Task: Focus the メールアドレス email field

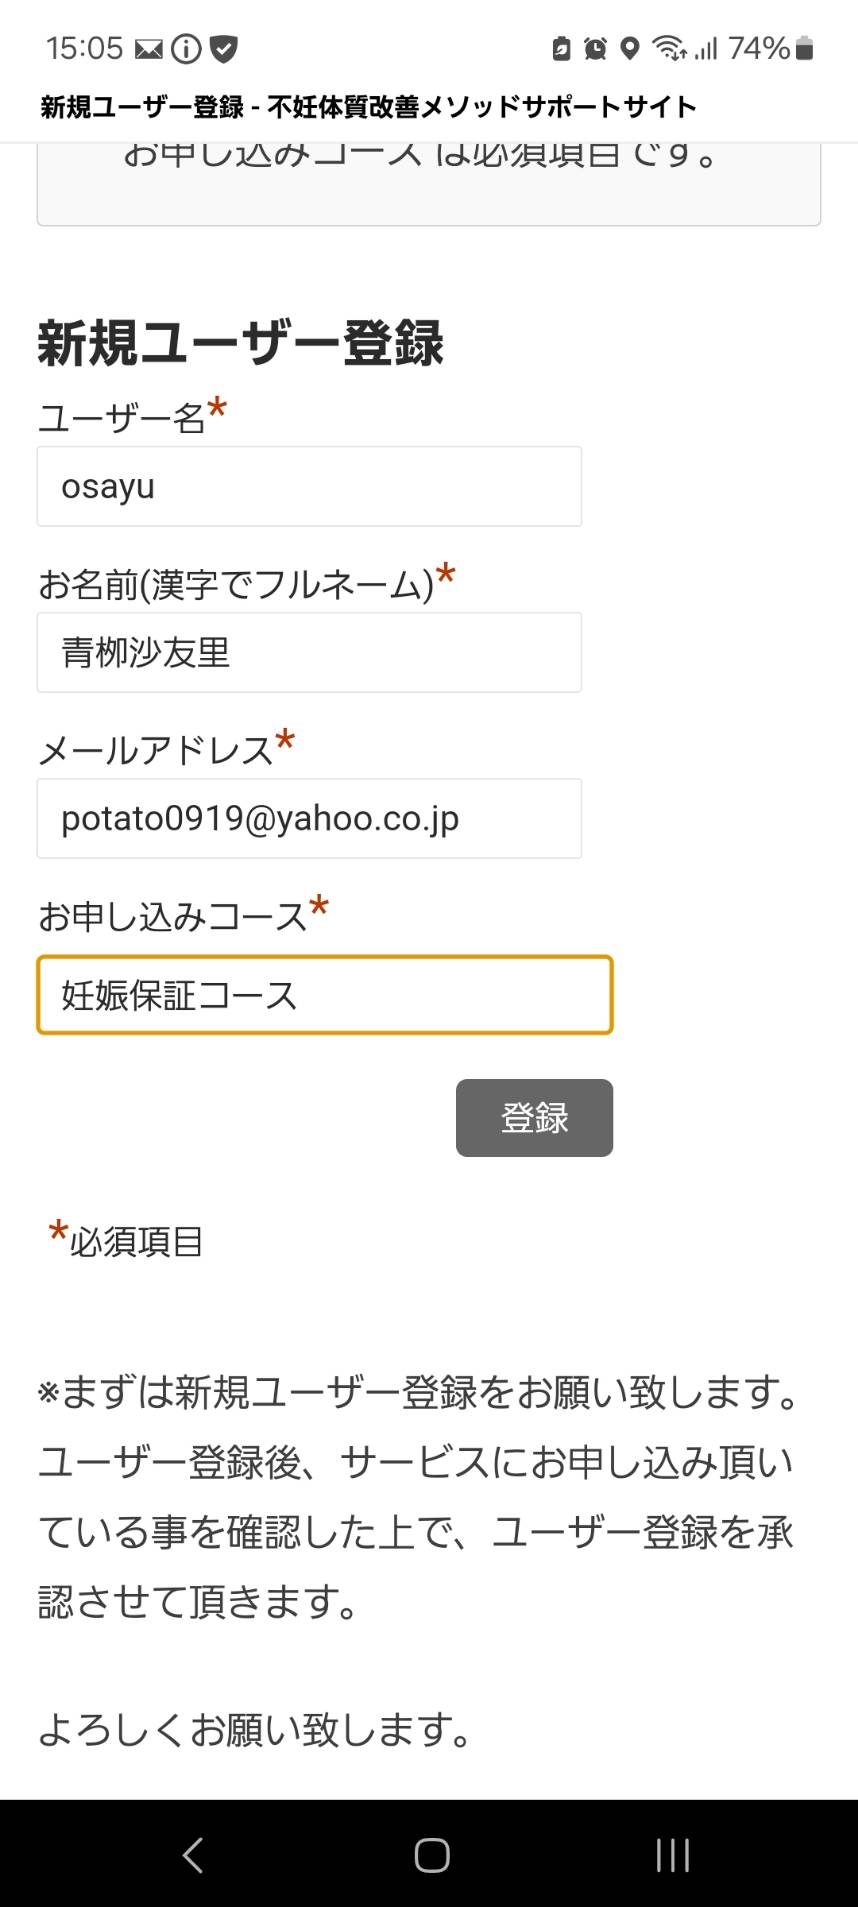Action: click(309, 818)
